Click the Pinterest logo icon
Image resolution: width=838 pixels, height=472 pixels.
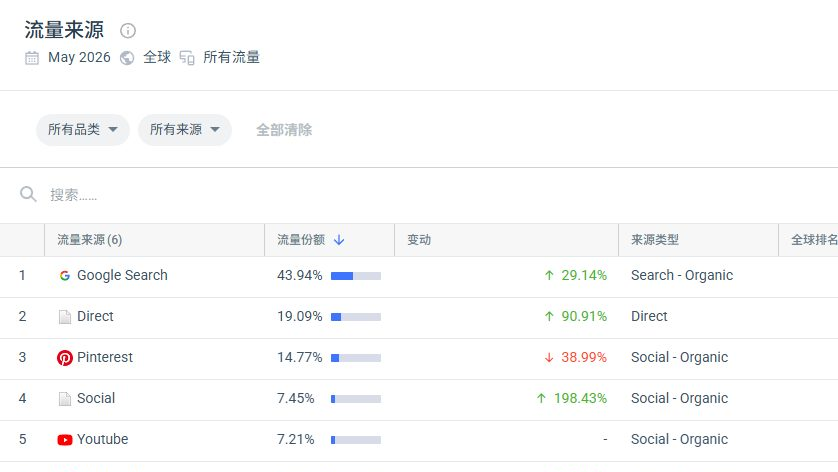(x=65, y=358)
